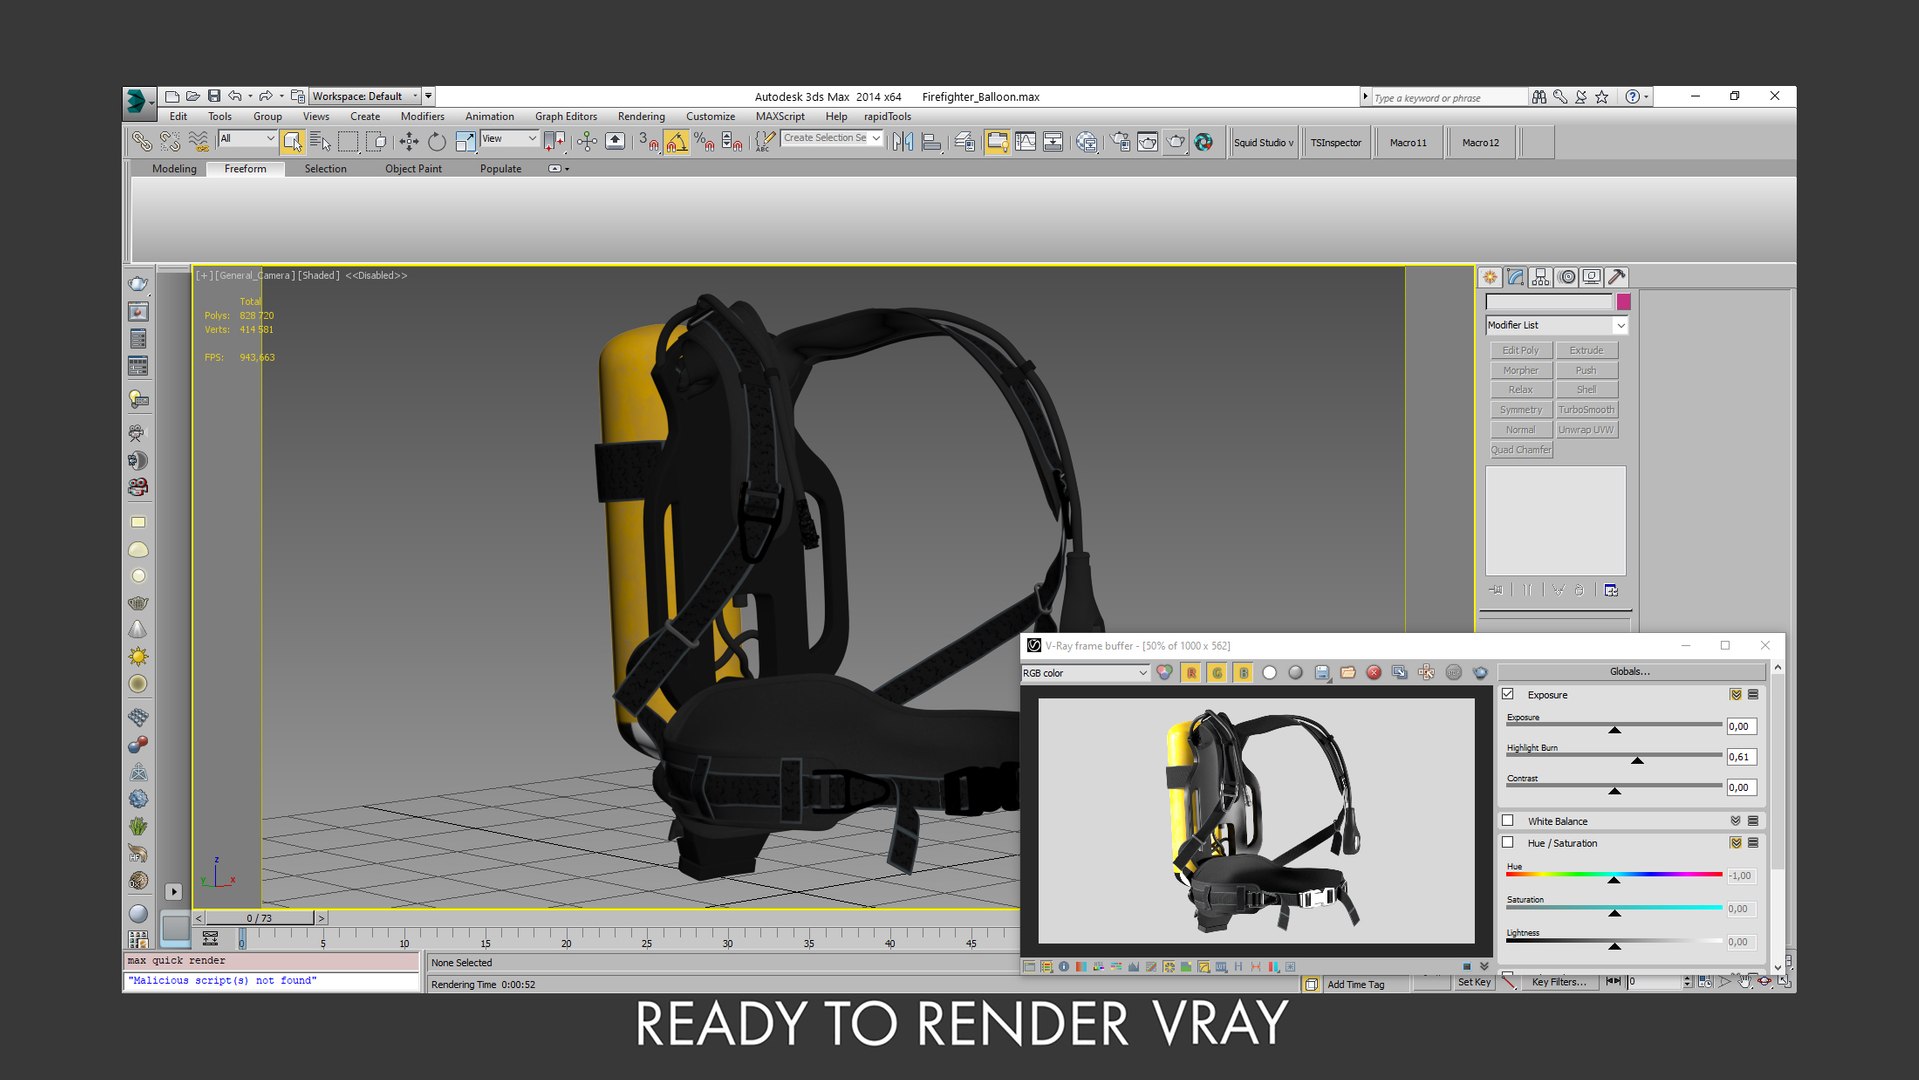Expand the White Balance rollout arrow
This screenshot has width=1919, height=1080.
click(1736, 821)
